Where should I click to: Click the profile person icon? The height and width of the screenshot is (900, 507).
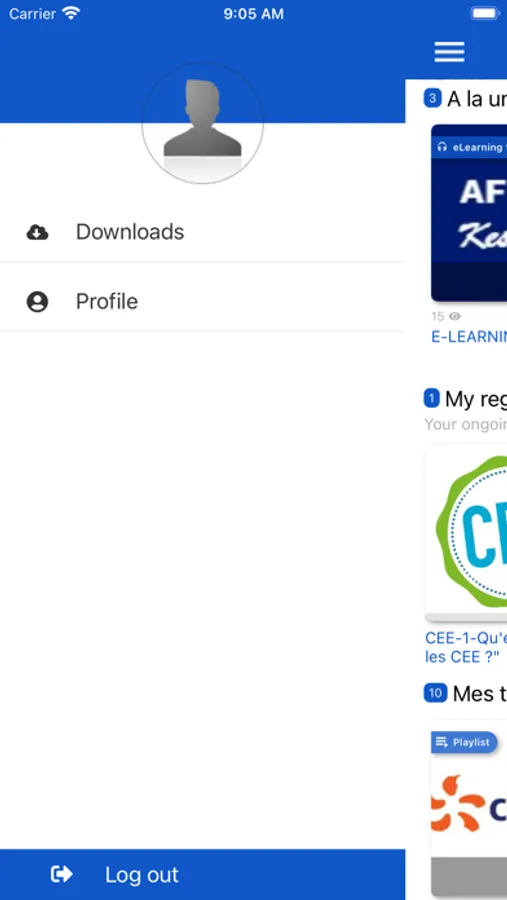[37, 301]
